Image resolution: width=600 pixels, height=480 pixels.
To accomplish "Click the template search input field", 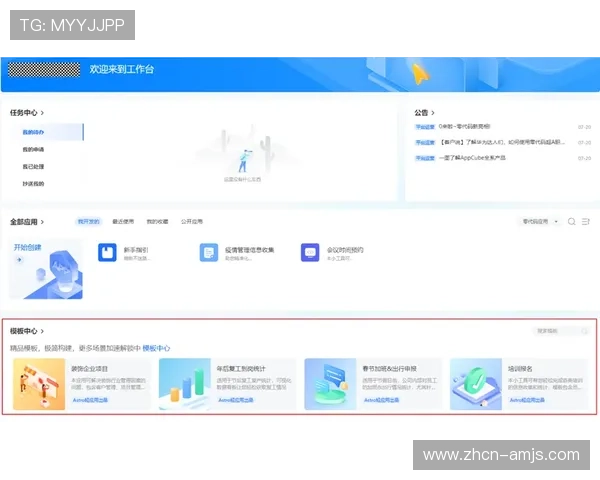I will (561, 331).
